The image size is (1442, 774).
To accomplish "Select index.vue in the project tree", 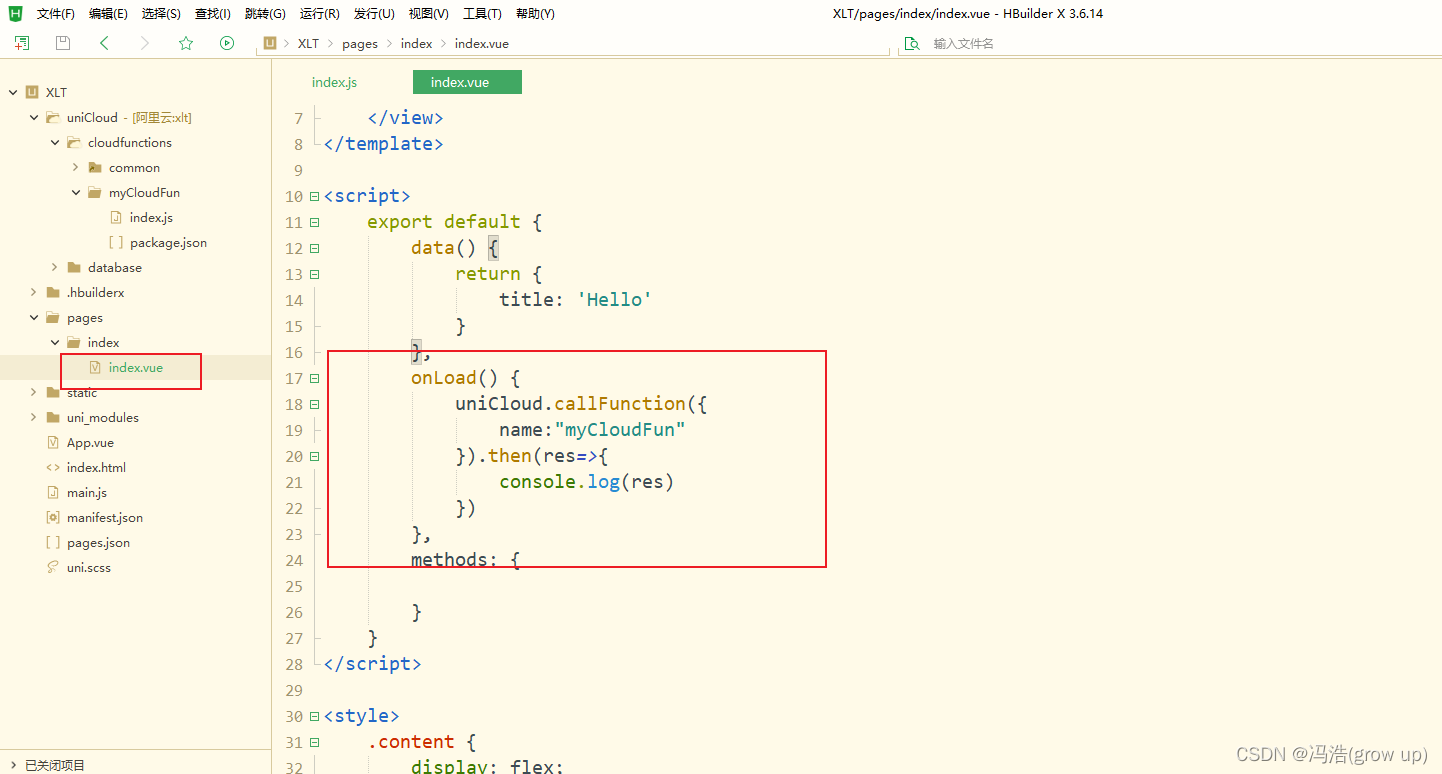I will pos(135,367).
